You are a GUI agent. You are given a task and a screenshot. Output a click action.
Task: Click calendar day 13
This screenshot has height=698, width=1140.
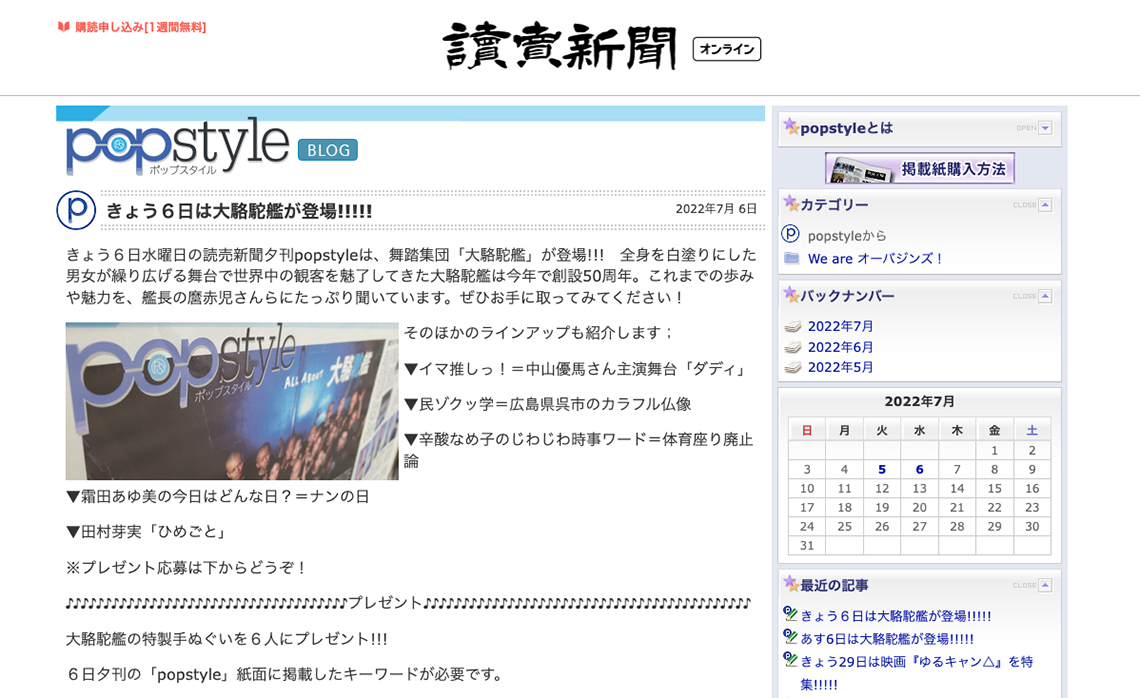[920, 489]
